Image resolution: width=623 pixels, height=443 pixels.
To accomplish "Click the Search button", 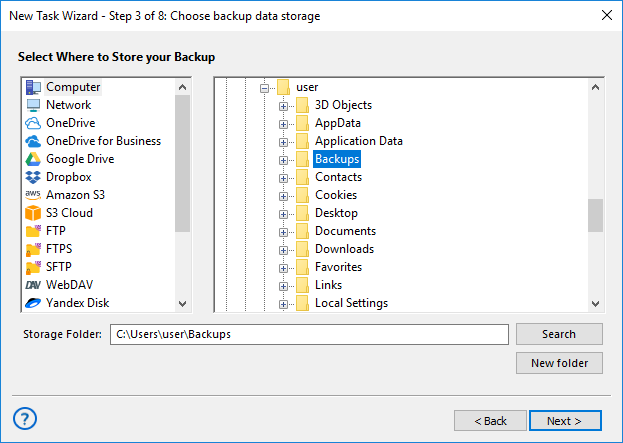I will pyautogui.click(x=559, y=334).
